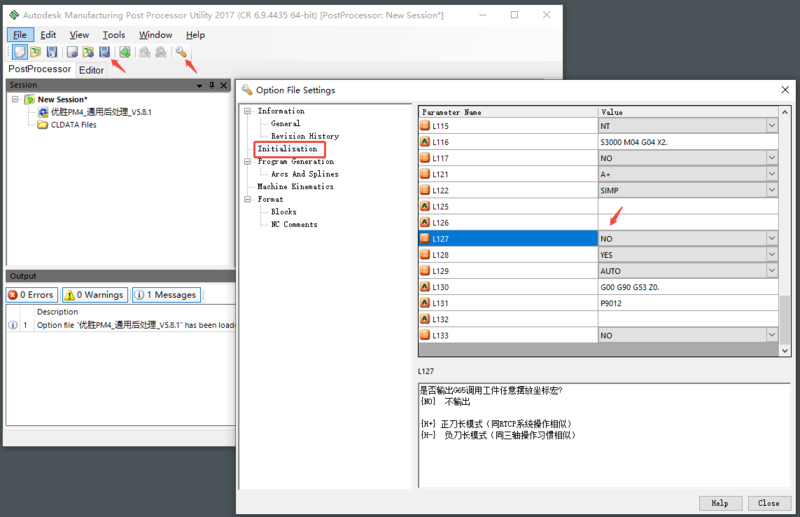Click the green Add CLDATA toolbar icon
This screenshot has height=517, width=800.
[124, 52]
